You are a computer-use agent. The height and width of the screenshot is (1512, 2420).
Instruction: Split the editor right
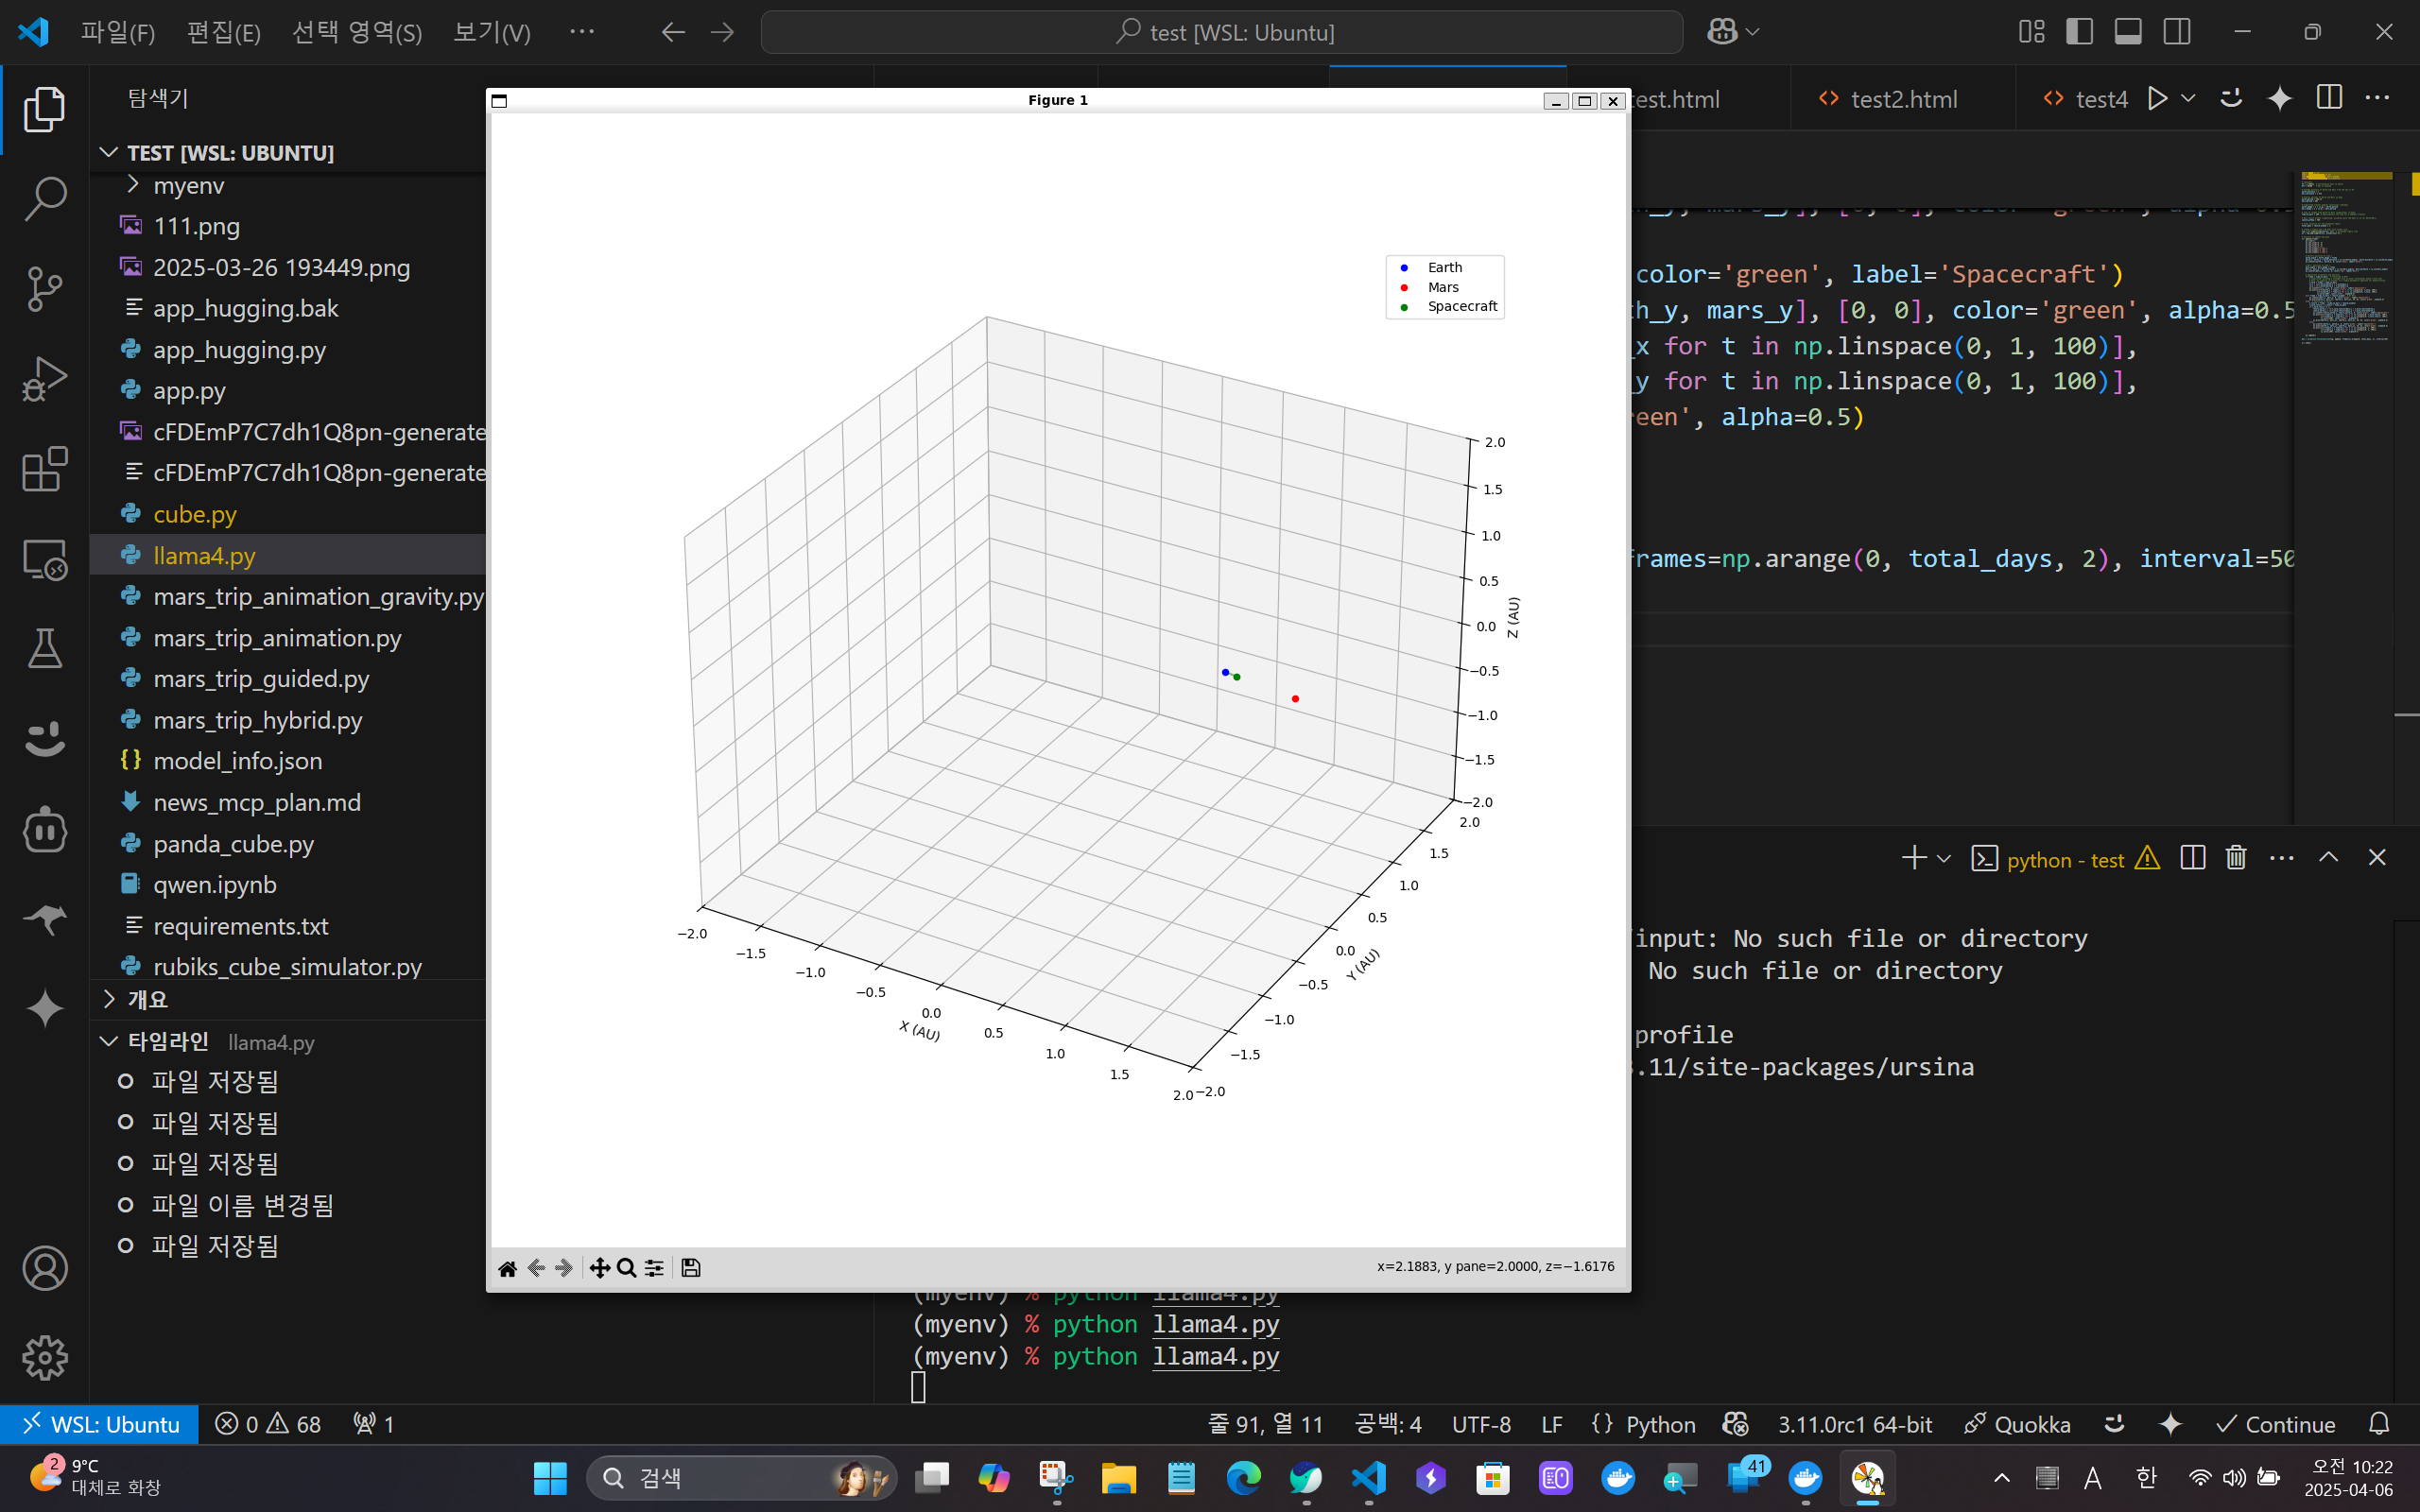[x=2329, y=98]
